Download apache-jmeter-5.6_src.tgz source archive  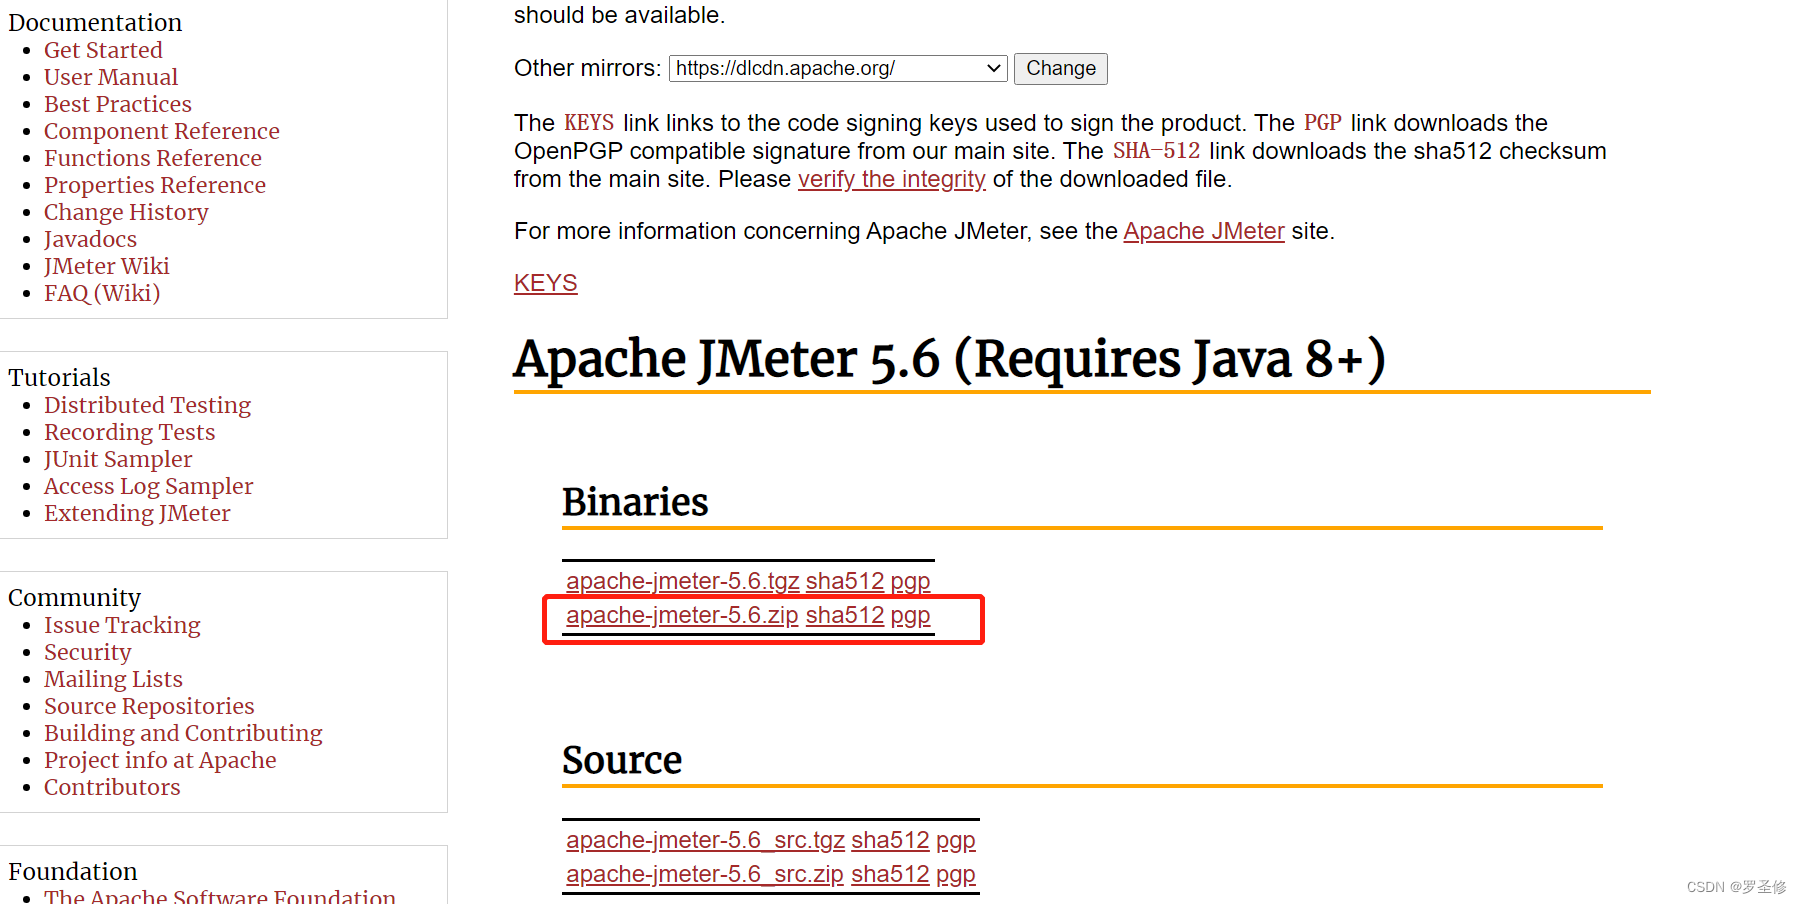click(x=704, y=840)
